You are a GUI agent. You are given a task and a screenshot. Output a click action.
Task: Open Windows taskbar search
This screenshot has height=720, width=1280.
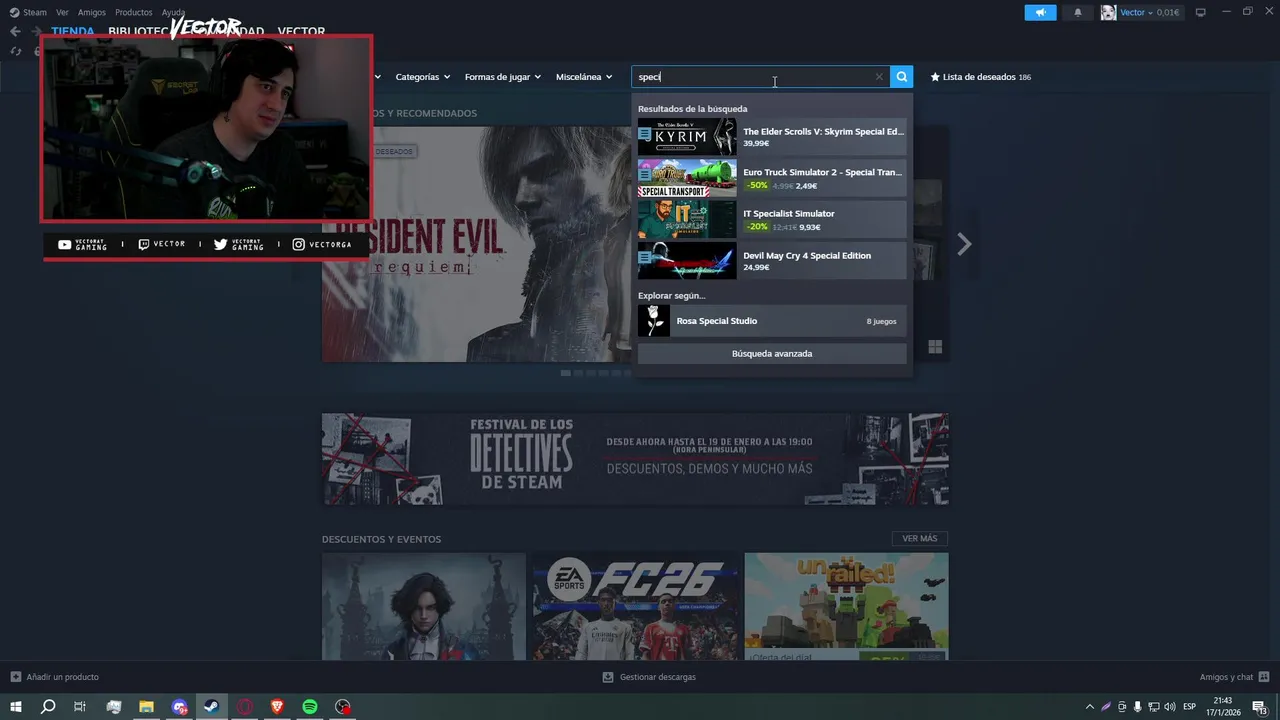click(x=48, y=707)
